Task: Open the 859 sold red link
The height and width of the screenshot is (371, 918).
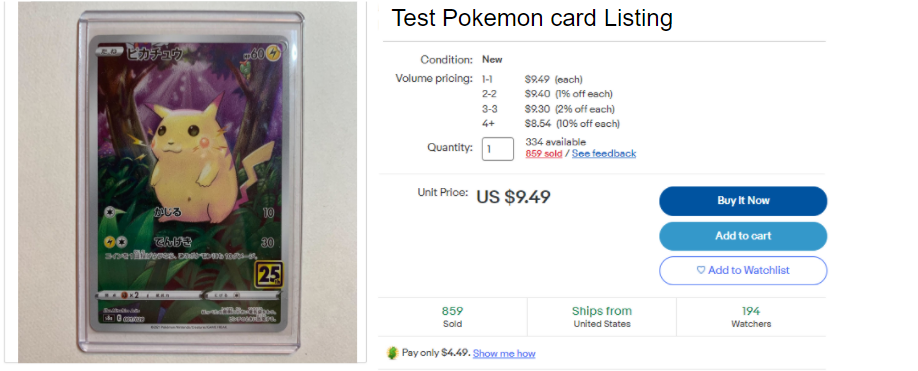Action: 544,153
